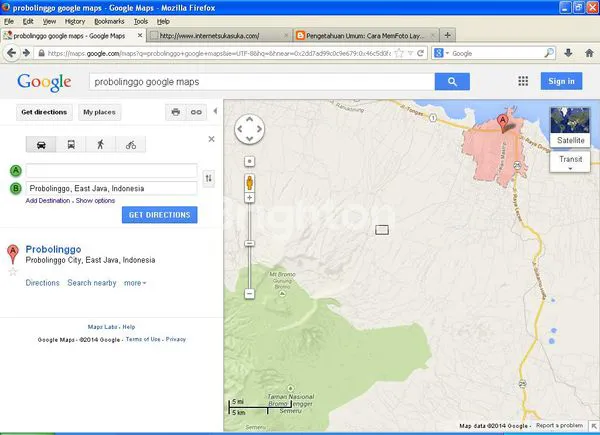Select the walking travel mode
Viewport: 600px width, 435px height.
point(100,144)
